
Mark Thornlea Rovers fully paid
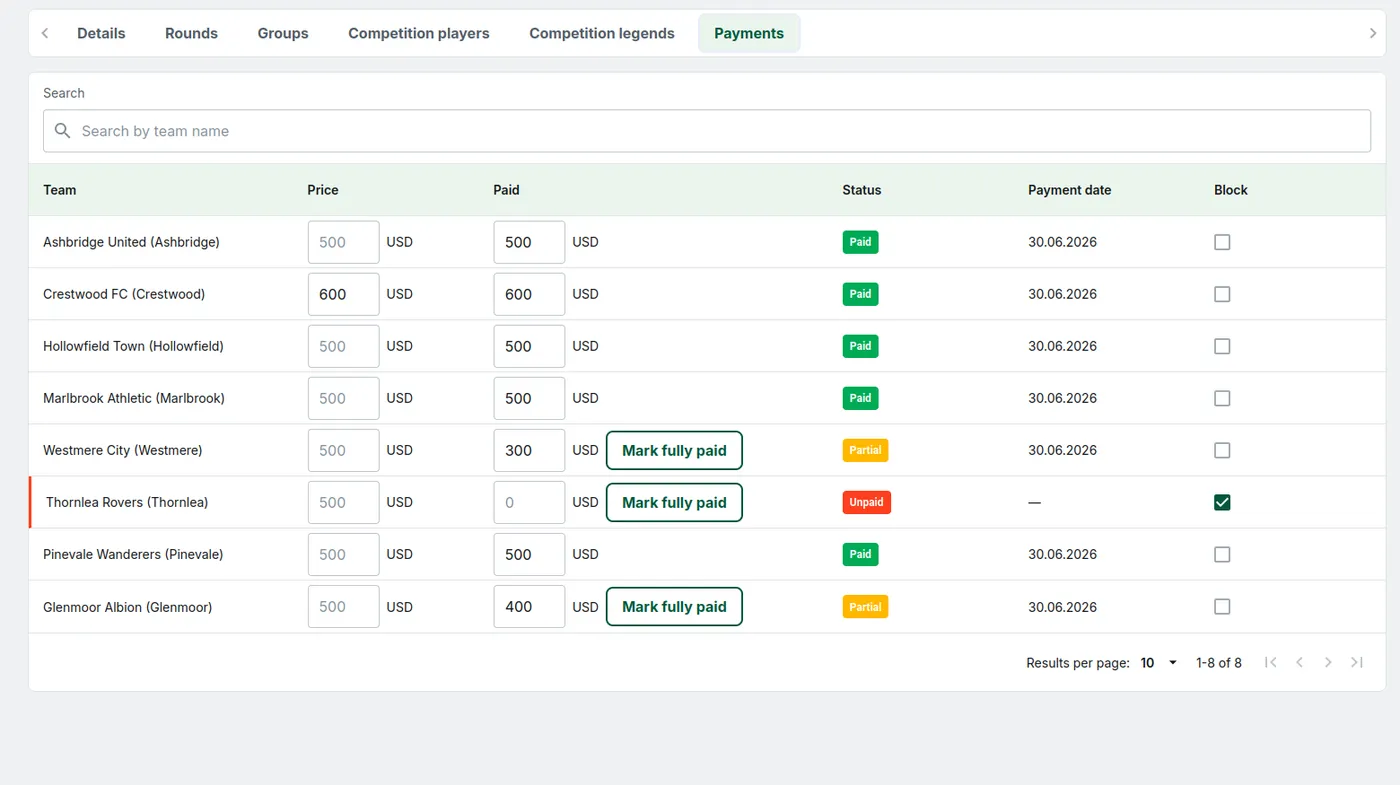tap(674, 502)
